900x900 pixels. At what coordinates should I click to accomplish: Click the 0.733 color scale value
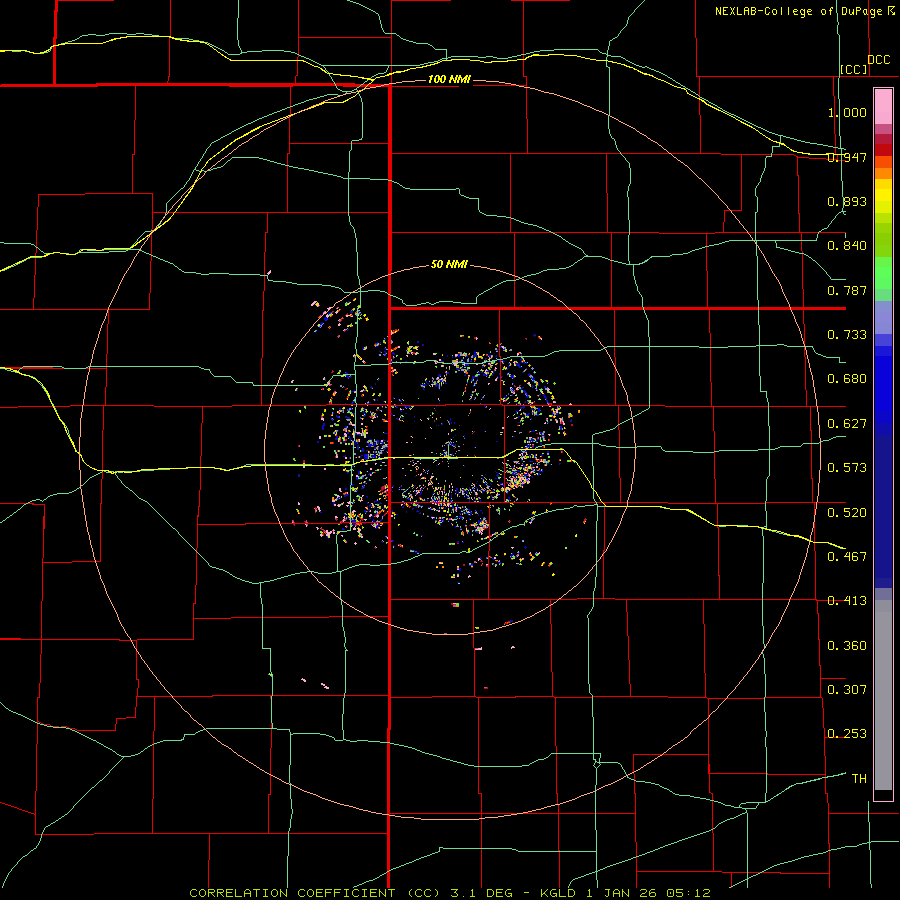847,335
